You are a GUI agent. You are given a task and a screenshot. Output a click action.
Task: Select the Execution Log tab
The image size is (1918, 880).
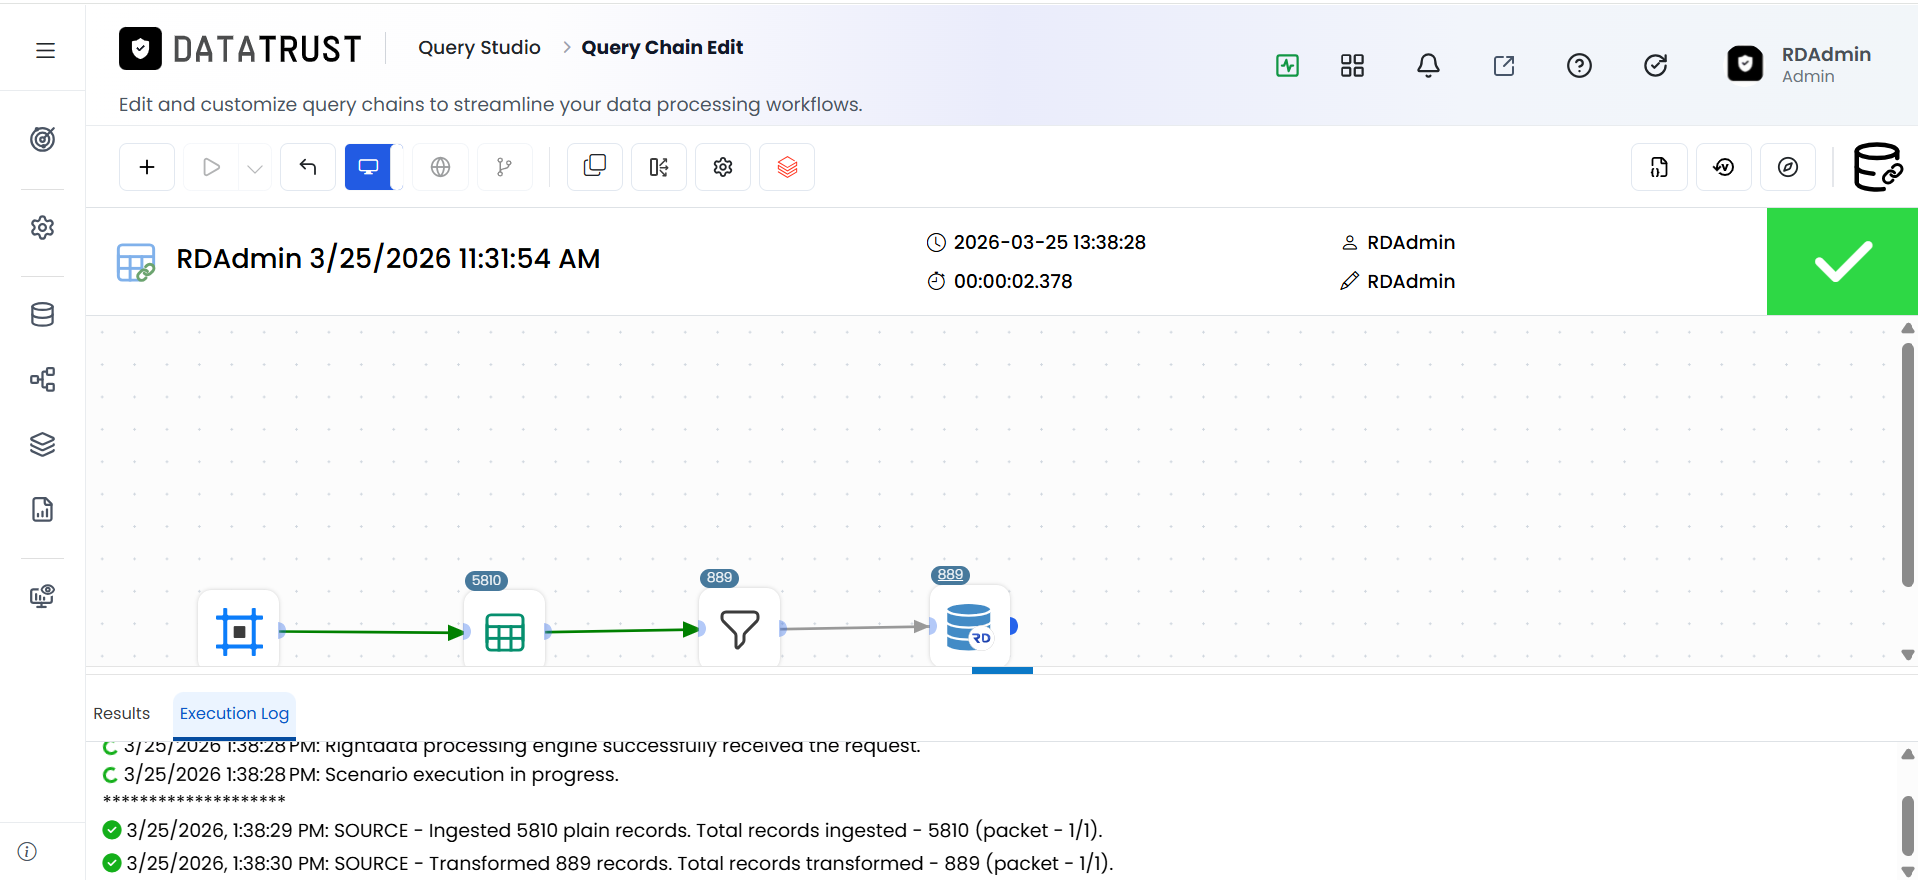click(234, 713)
